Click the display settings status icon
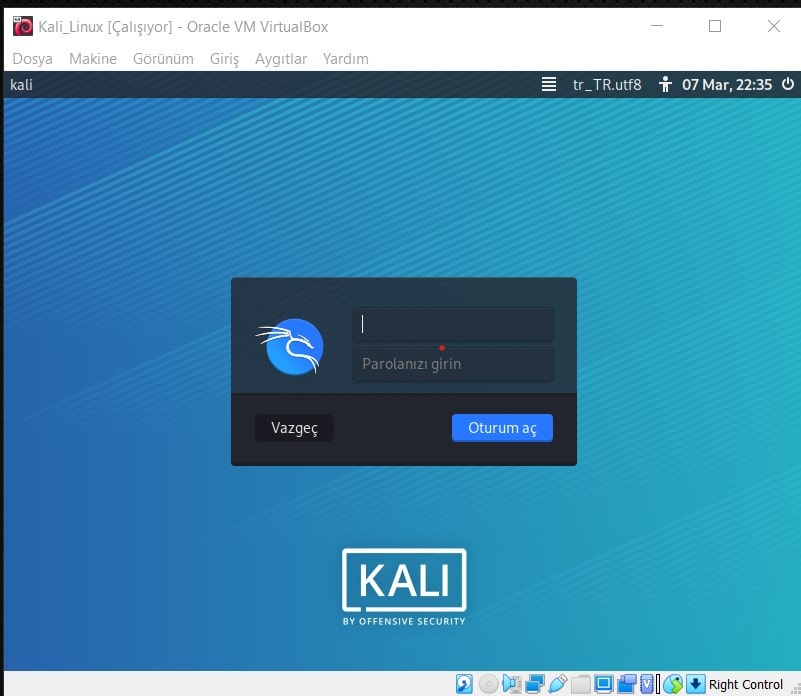Image resolution: width=801 pixels, height=696 pixels. click(x=606, y=683)
